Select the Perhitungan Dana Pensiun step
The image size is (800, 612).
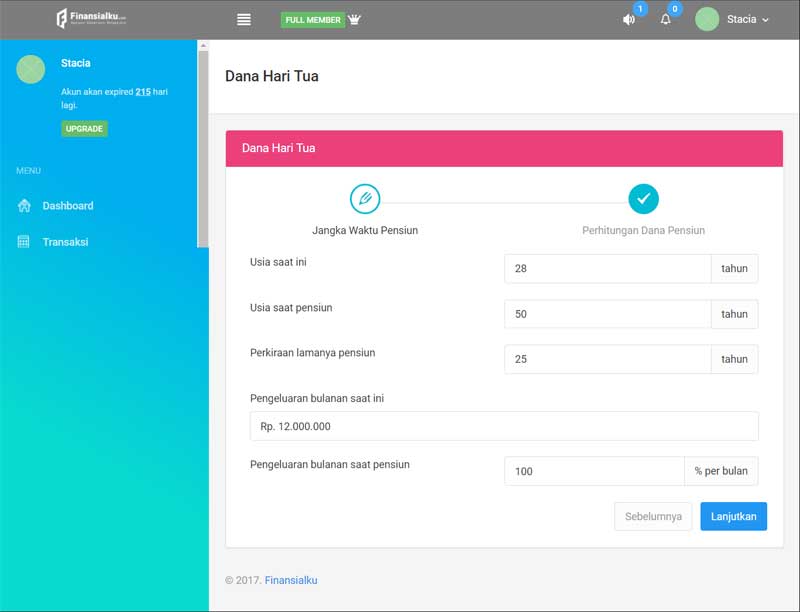[x=643, y=199]
